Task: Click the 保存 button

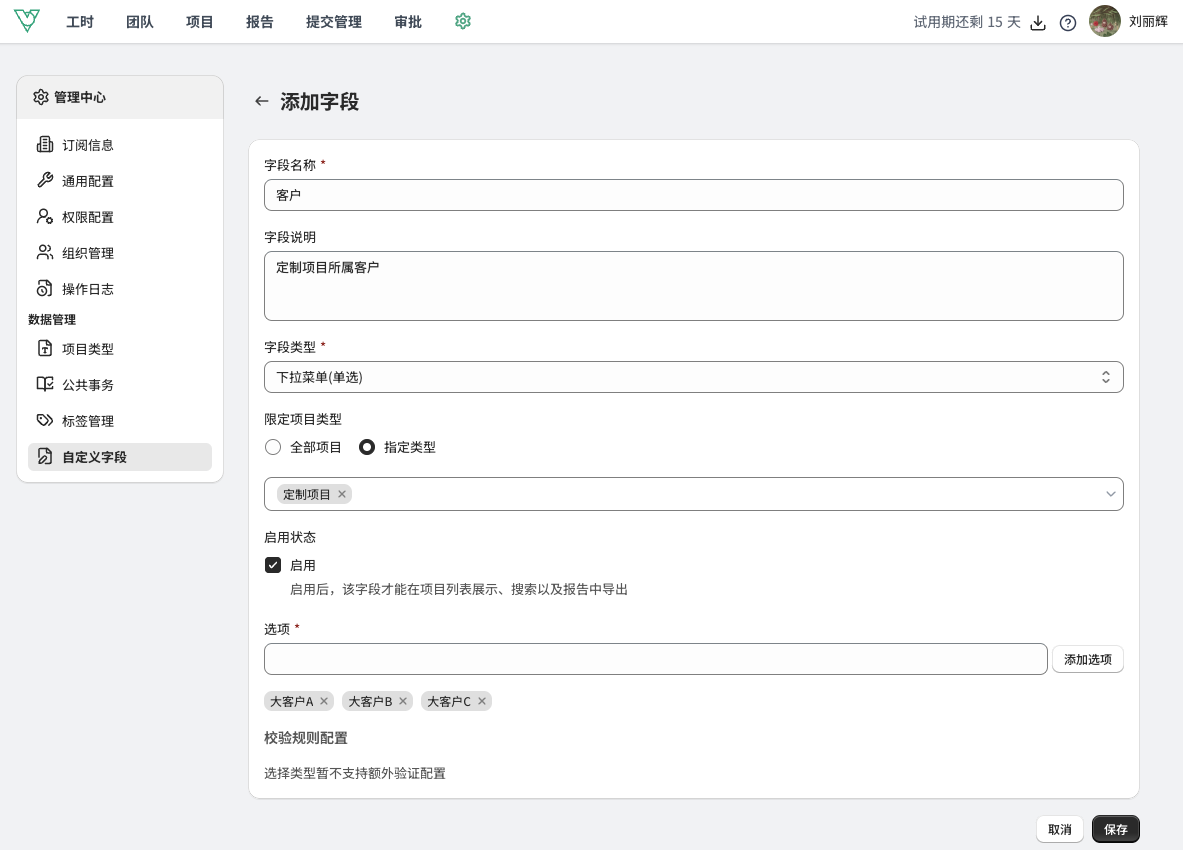Action: 1115,829
